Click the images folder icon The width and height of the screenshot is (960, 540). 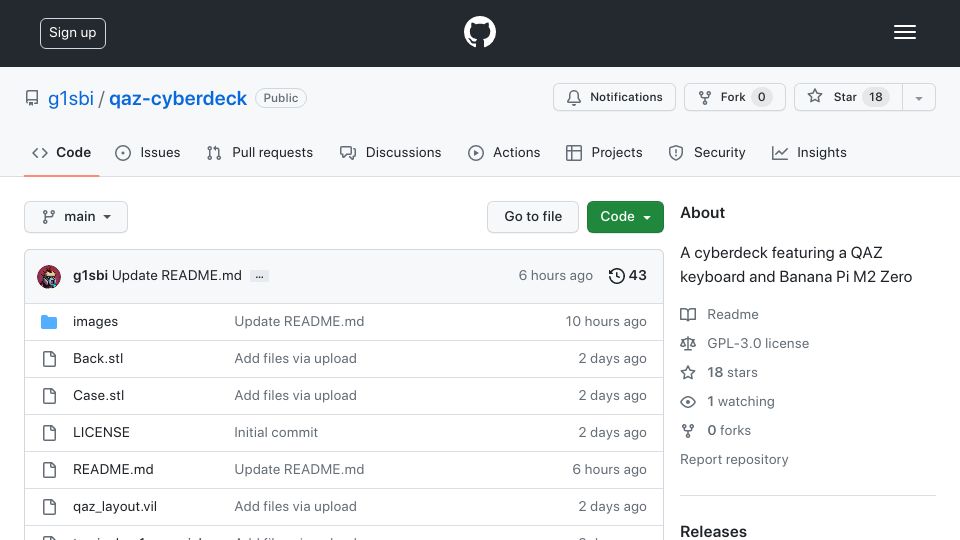tap(49, 322)
